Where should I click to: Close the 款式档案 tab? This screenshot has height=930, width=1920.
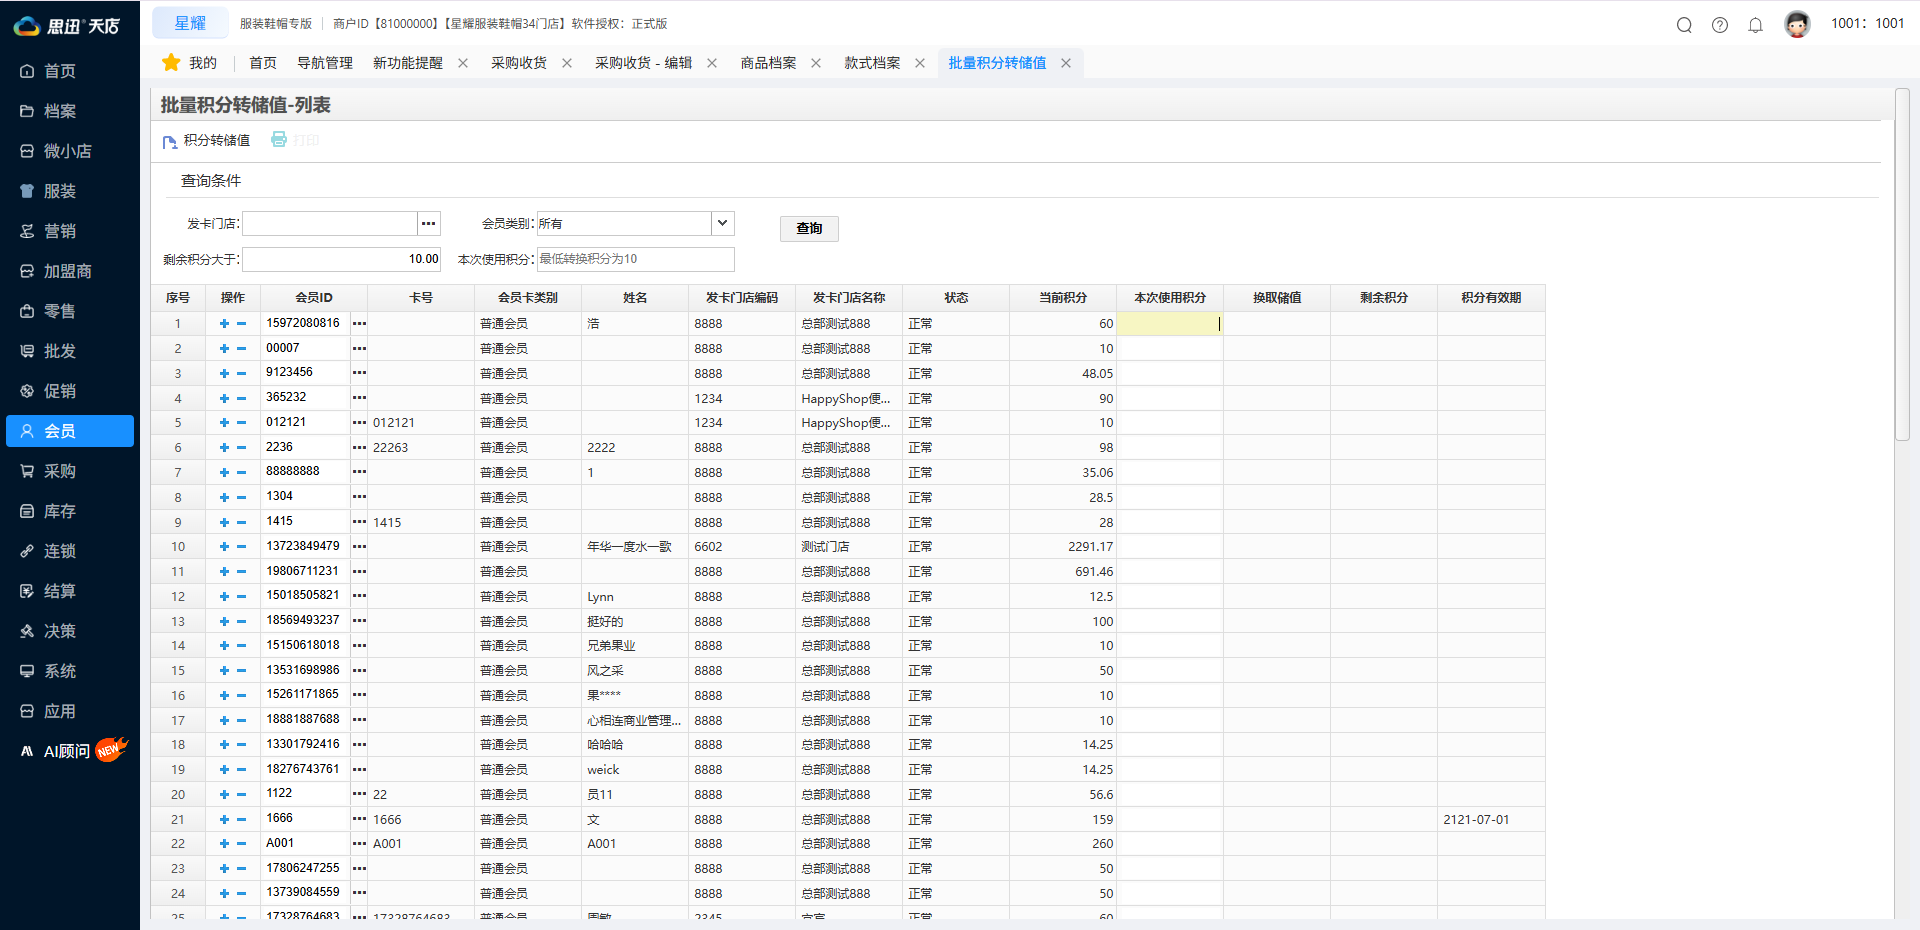(920, 63)
